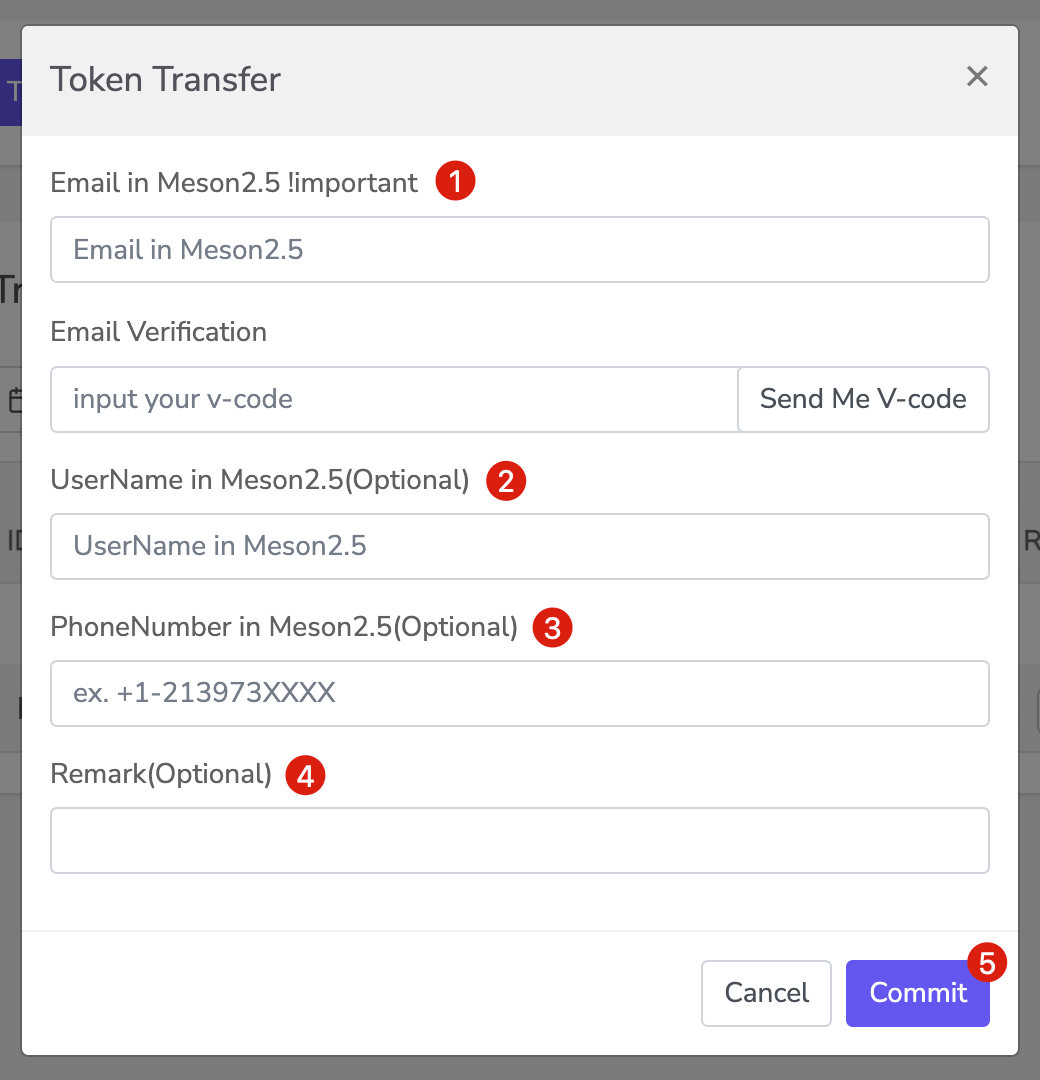Click the UserName in Meson2.5(Optional) label

click(x=260, y=480)
